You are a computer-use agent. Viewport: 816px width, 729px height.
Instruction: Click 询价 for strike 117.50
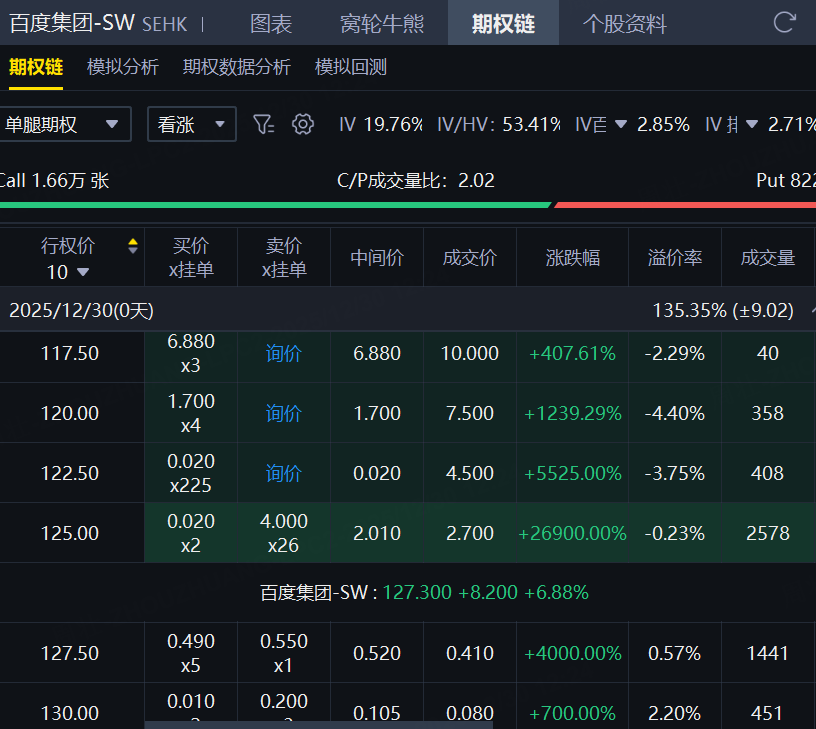(x=284, y=354)
